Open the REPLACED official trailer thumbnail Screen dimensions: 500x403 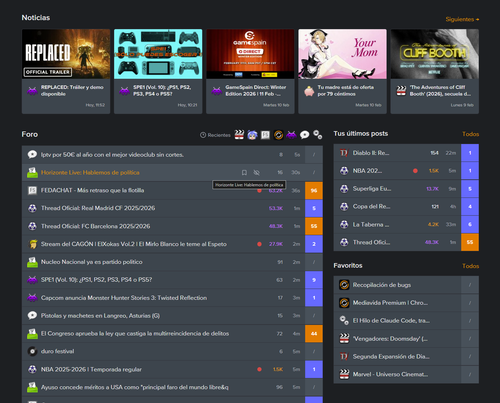point(66,54)
